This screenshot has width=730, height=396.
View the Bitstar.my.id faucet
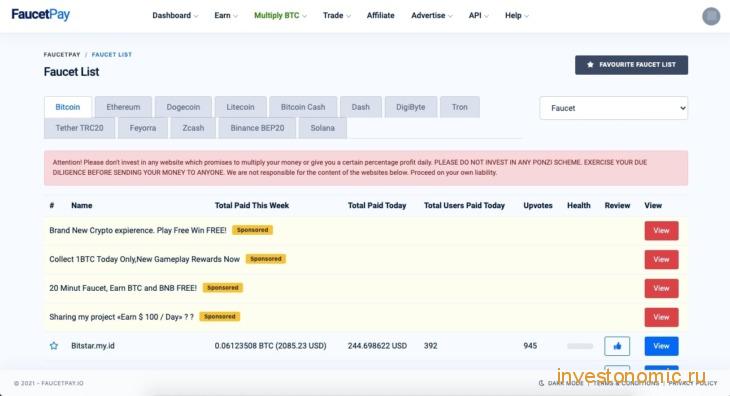(x=661, y=346)
